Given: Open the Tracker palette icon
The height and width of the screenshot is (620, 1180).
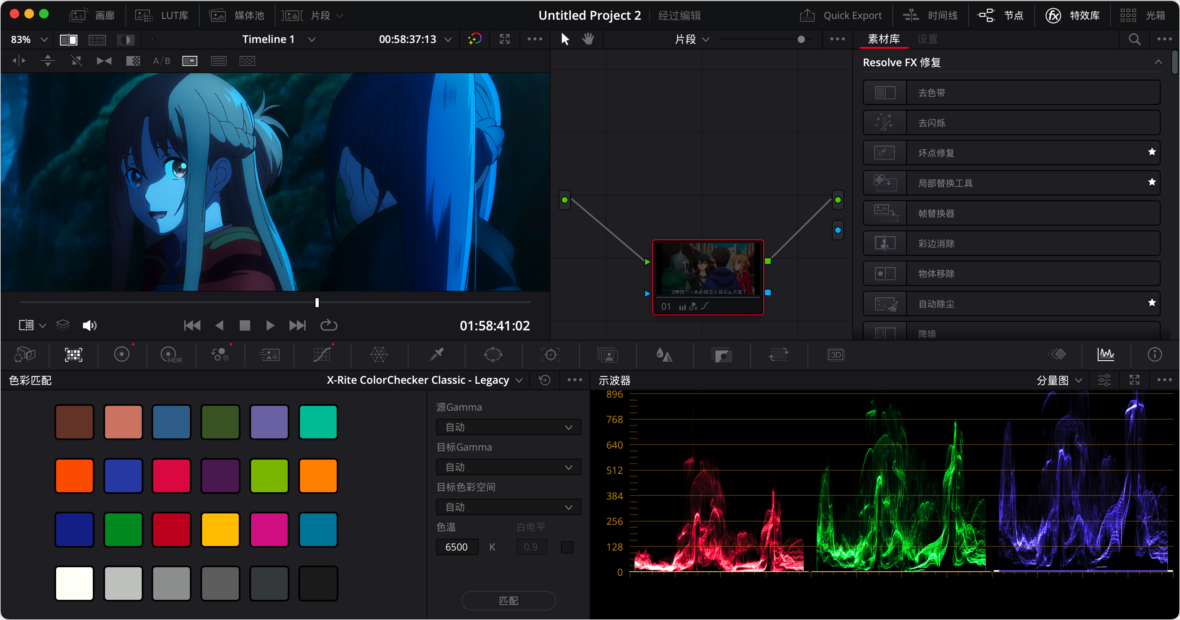Looking at the screenshot, I should (550, 355).
